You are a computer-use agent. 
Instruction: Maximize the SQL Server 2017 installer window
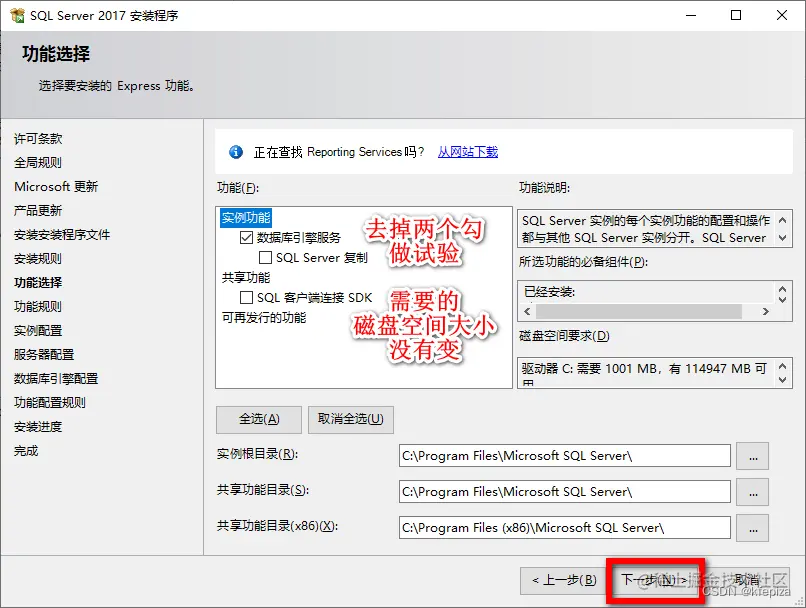[x=736, y=15]
